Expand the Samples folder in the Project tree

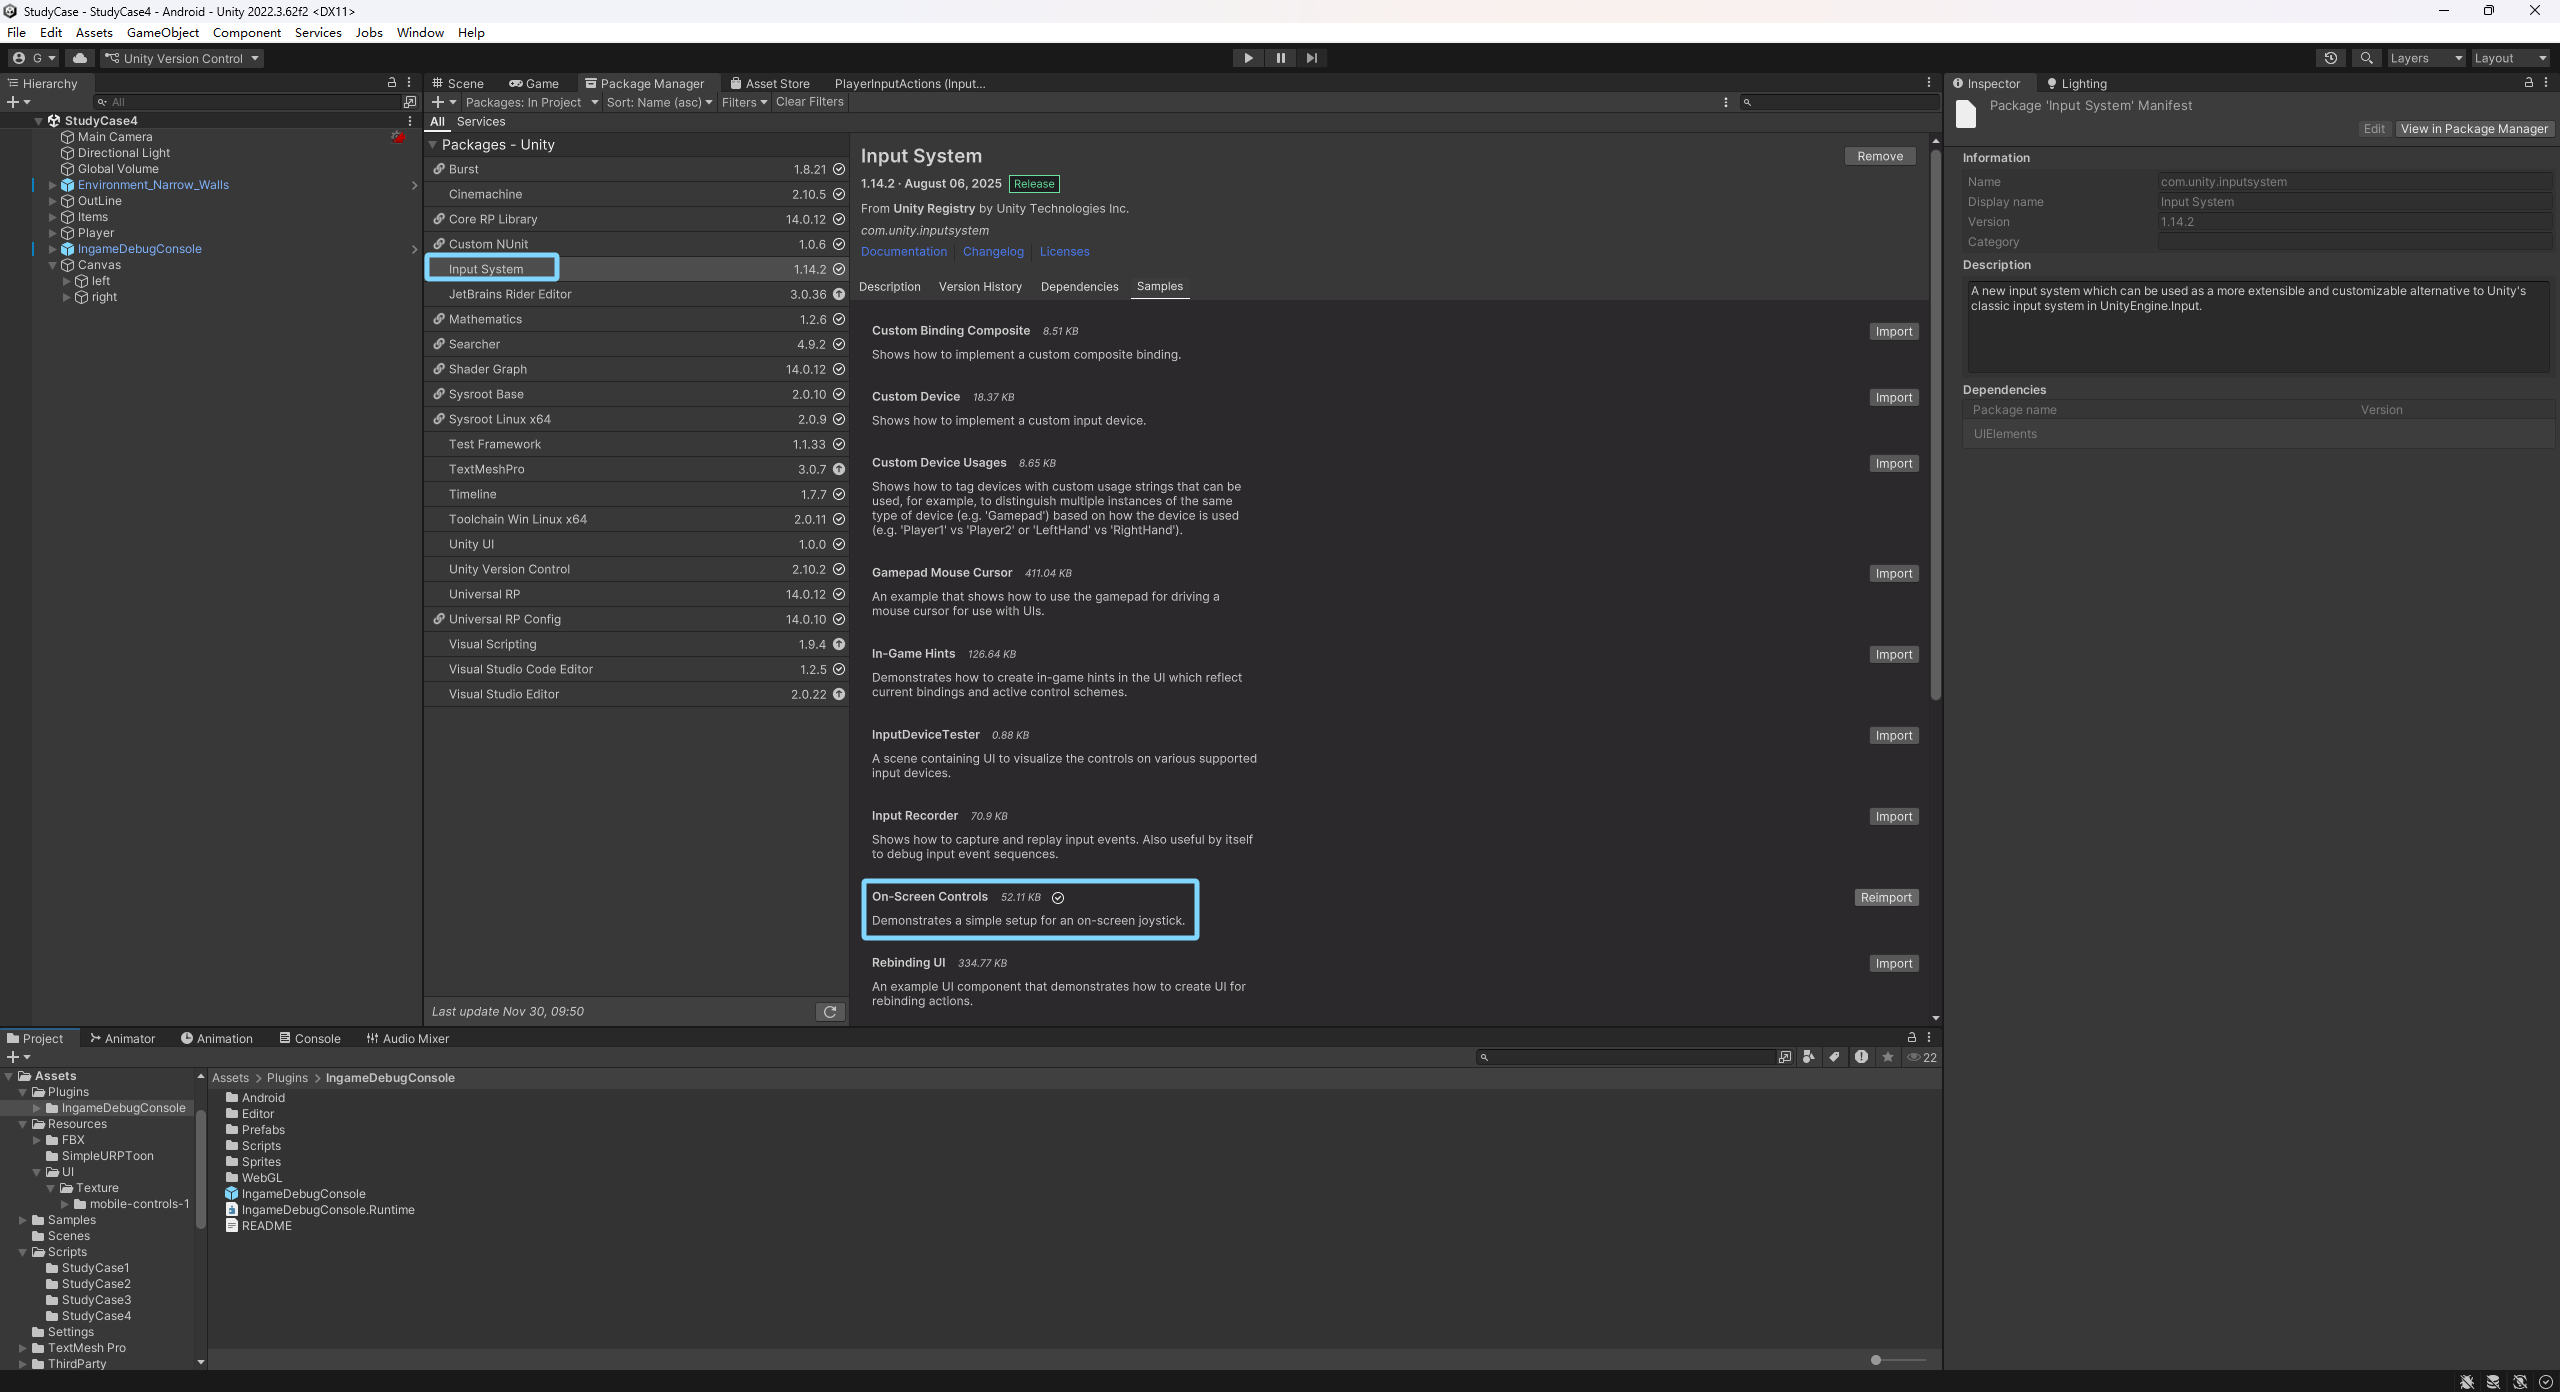pos(23,1220)
